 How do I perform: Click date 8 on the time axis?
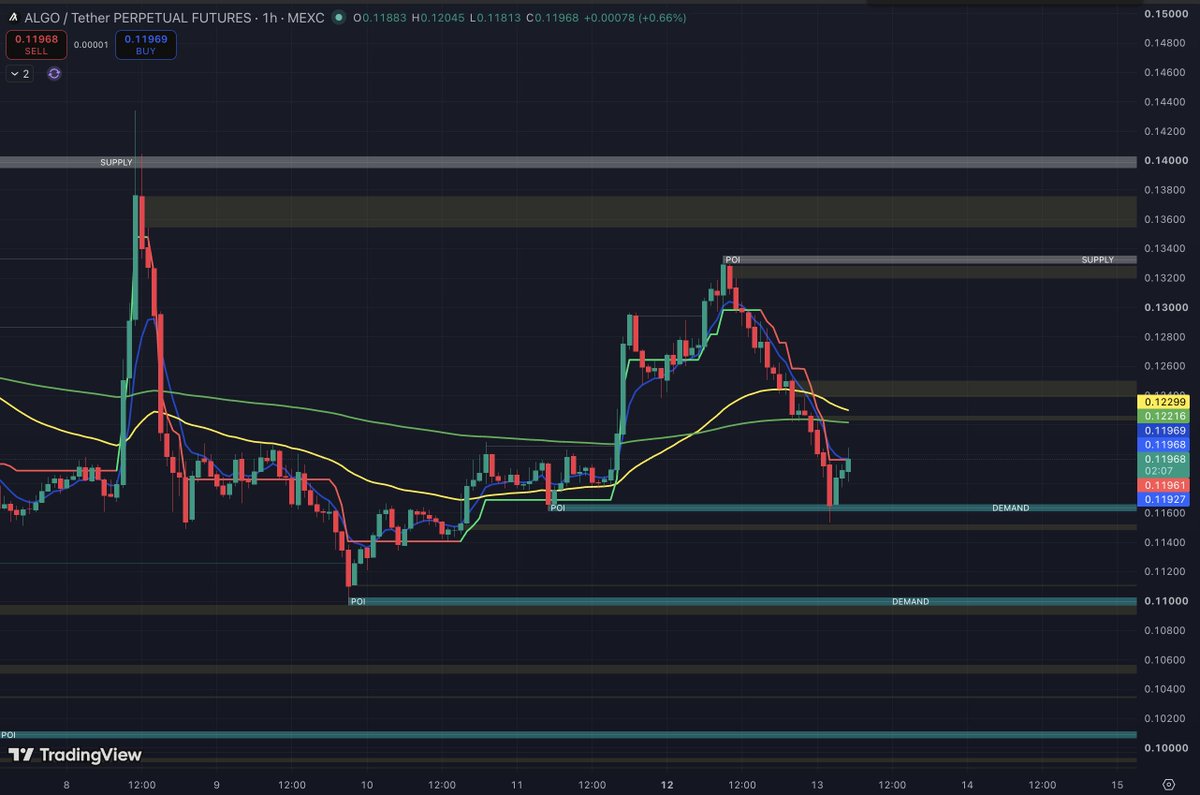click(x=66, y=784)
